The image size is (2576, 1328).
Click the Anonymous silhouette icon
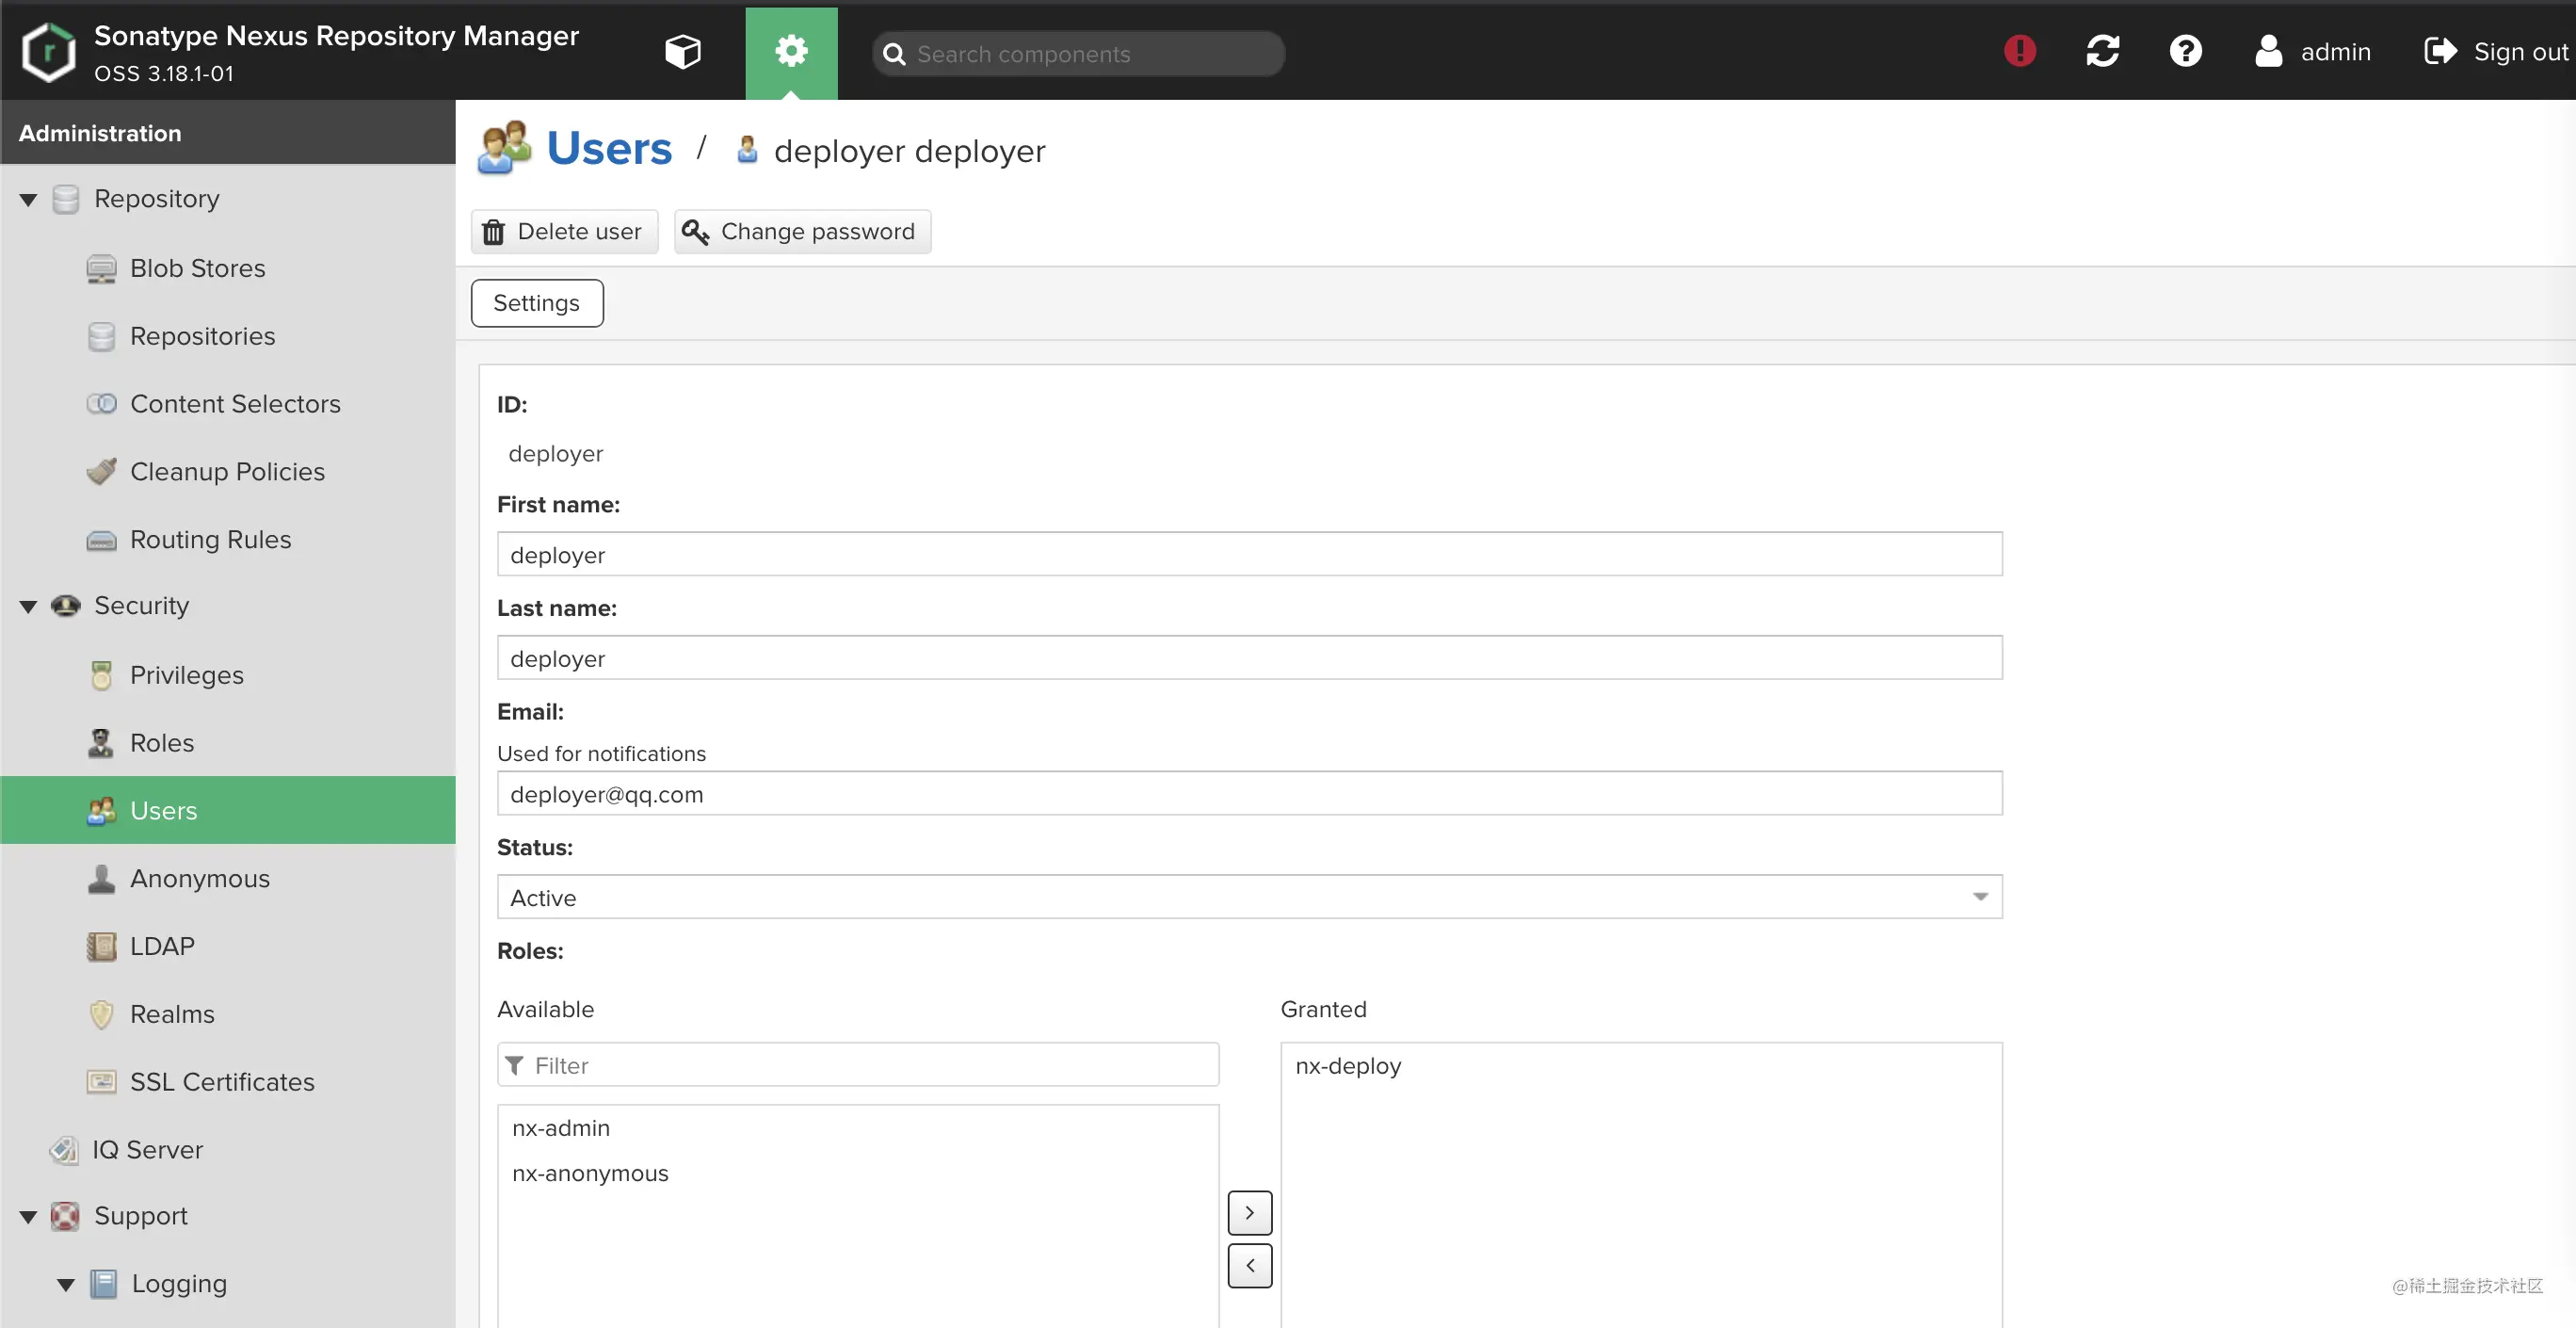coord(100,878)
